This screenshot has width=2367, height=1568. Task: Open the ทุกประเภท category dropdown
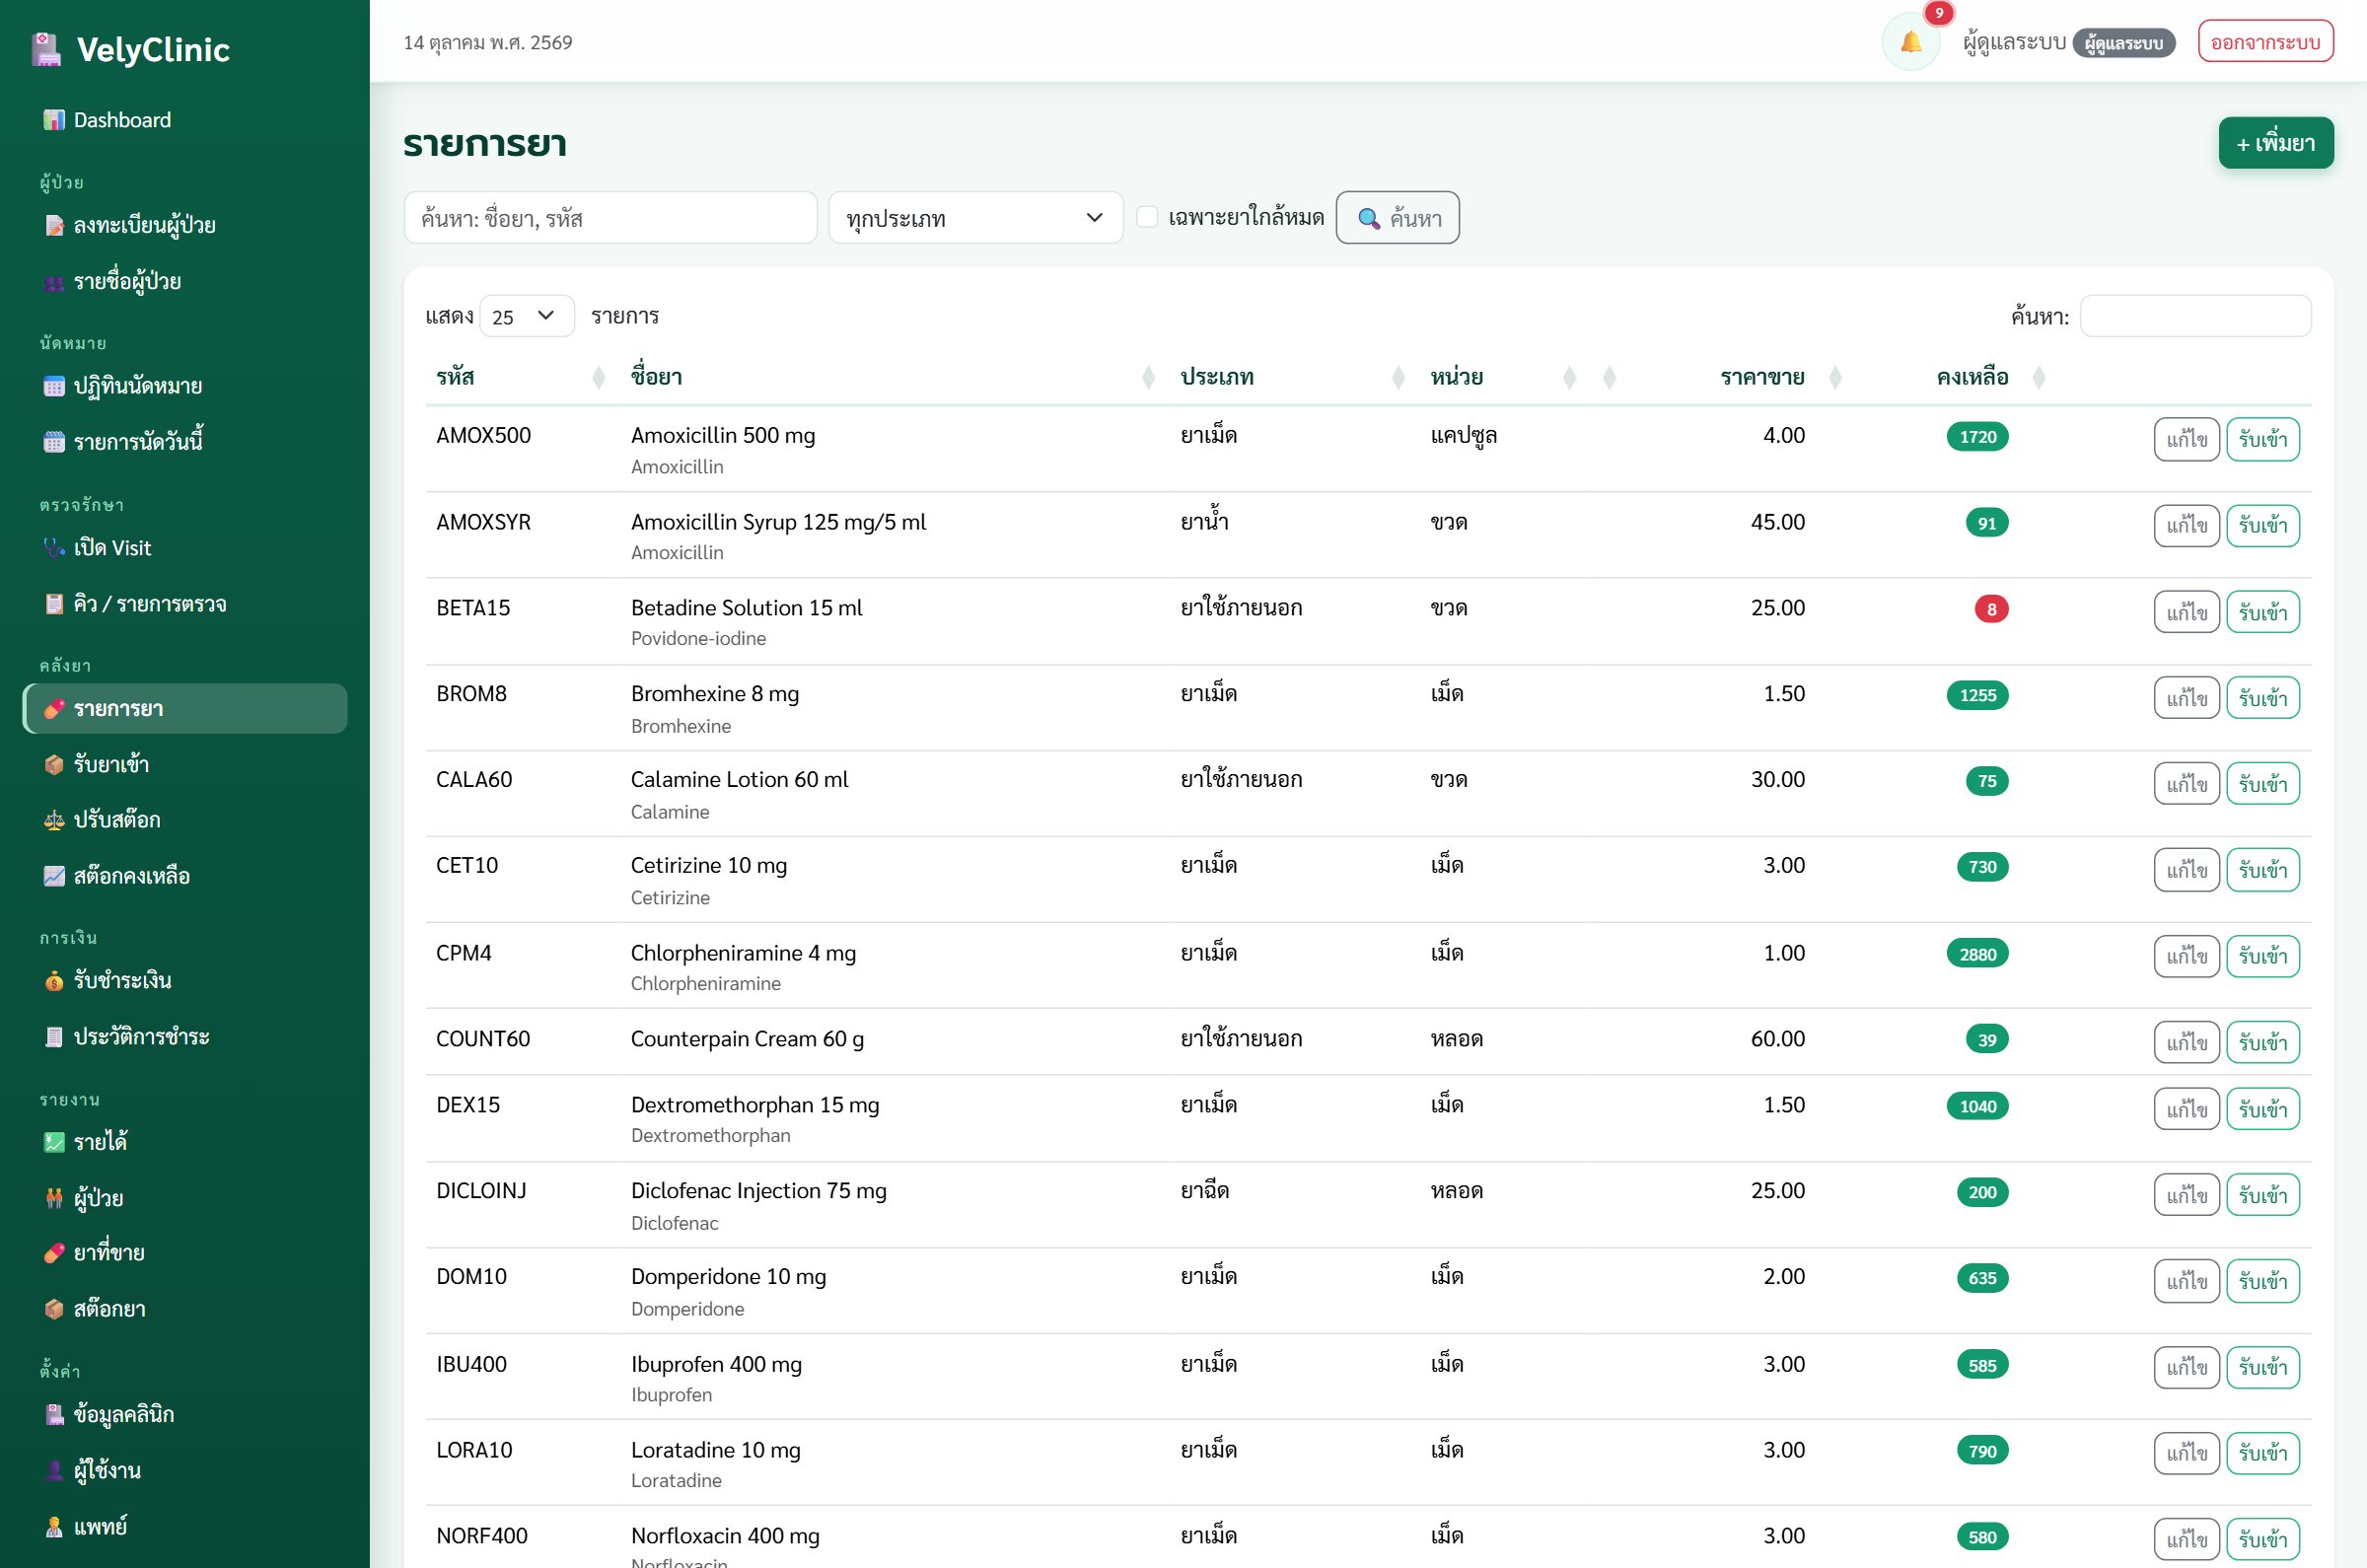coord(975,218)
